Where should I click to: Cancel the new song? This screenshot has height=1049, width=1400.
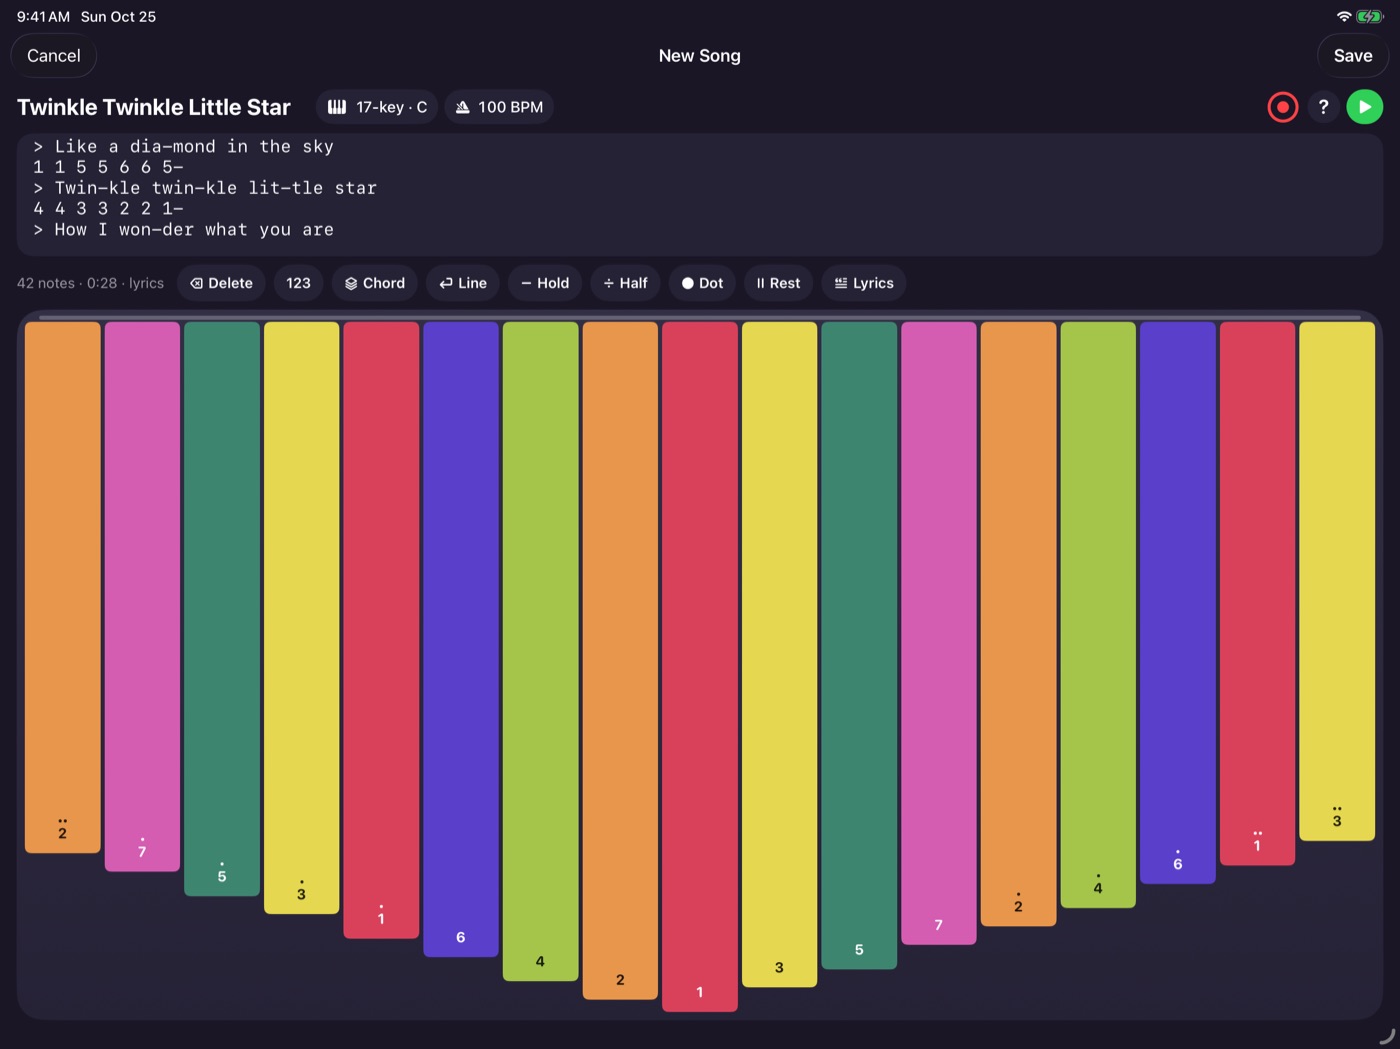(54, 56)
